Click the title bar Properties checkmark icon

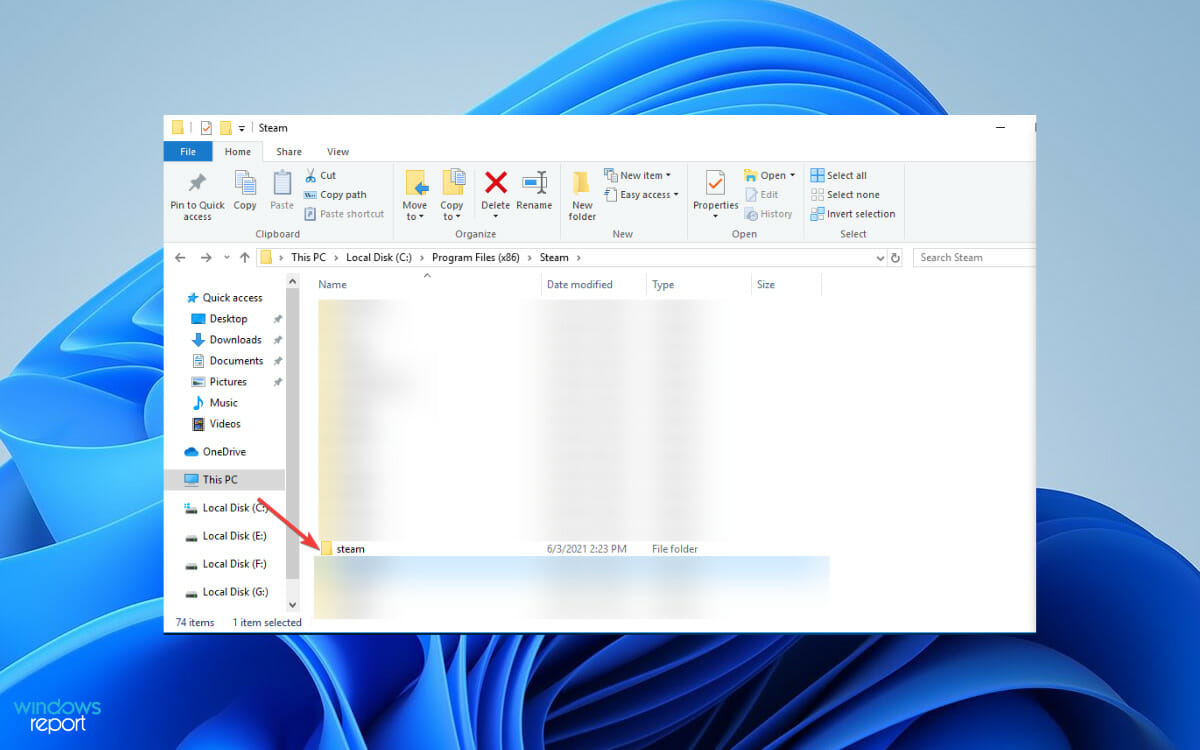point(206,127)
